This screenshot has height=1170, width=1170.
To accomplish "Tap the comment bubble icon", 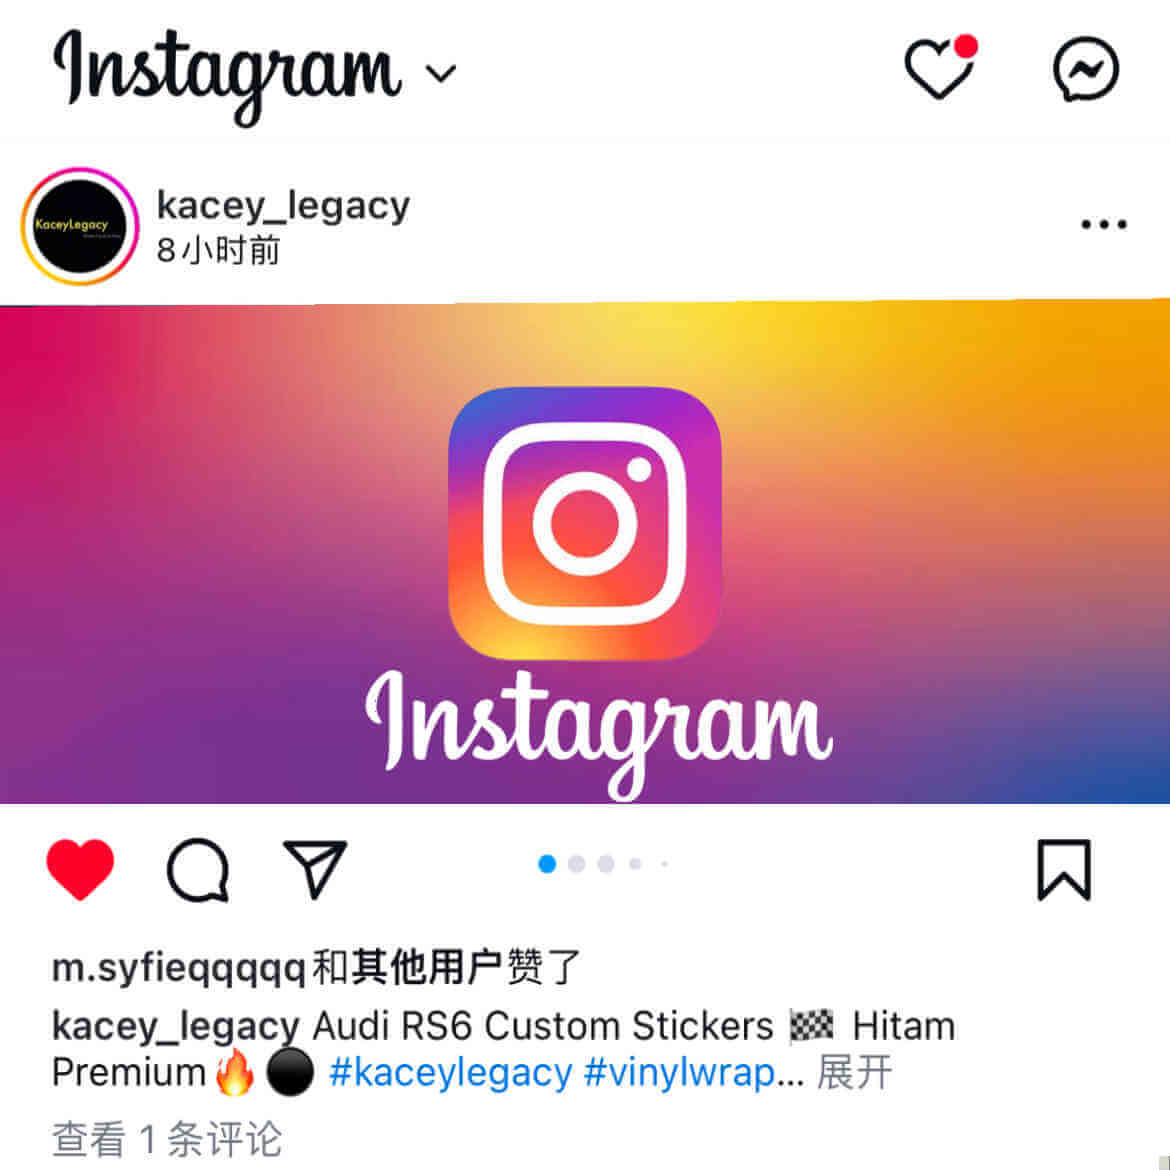I will [198, 870].
